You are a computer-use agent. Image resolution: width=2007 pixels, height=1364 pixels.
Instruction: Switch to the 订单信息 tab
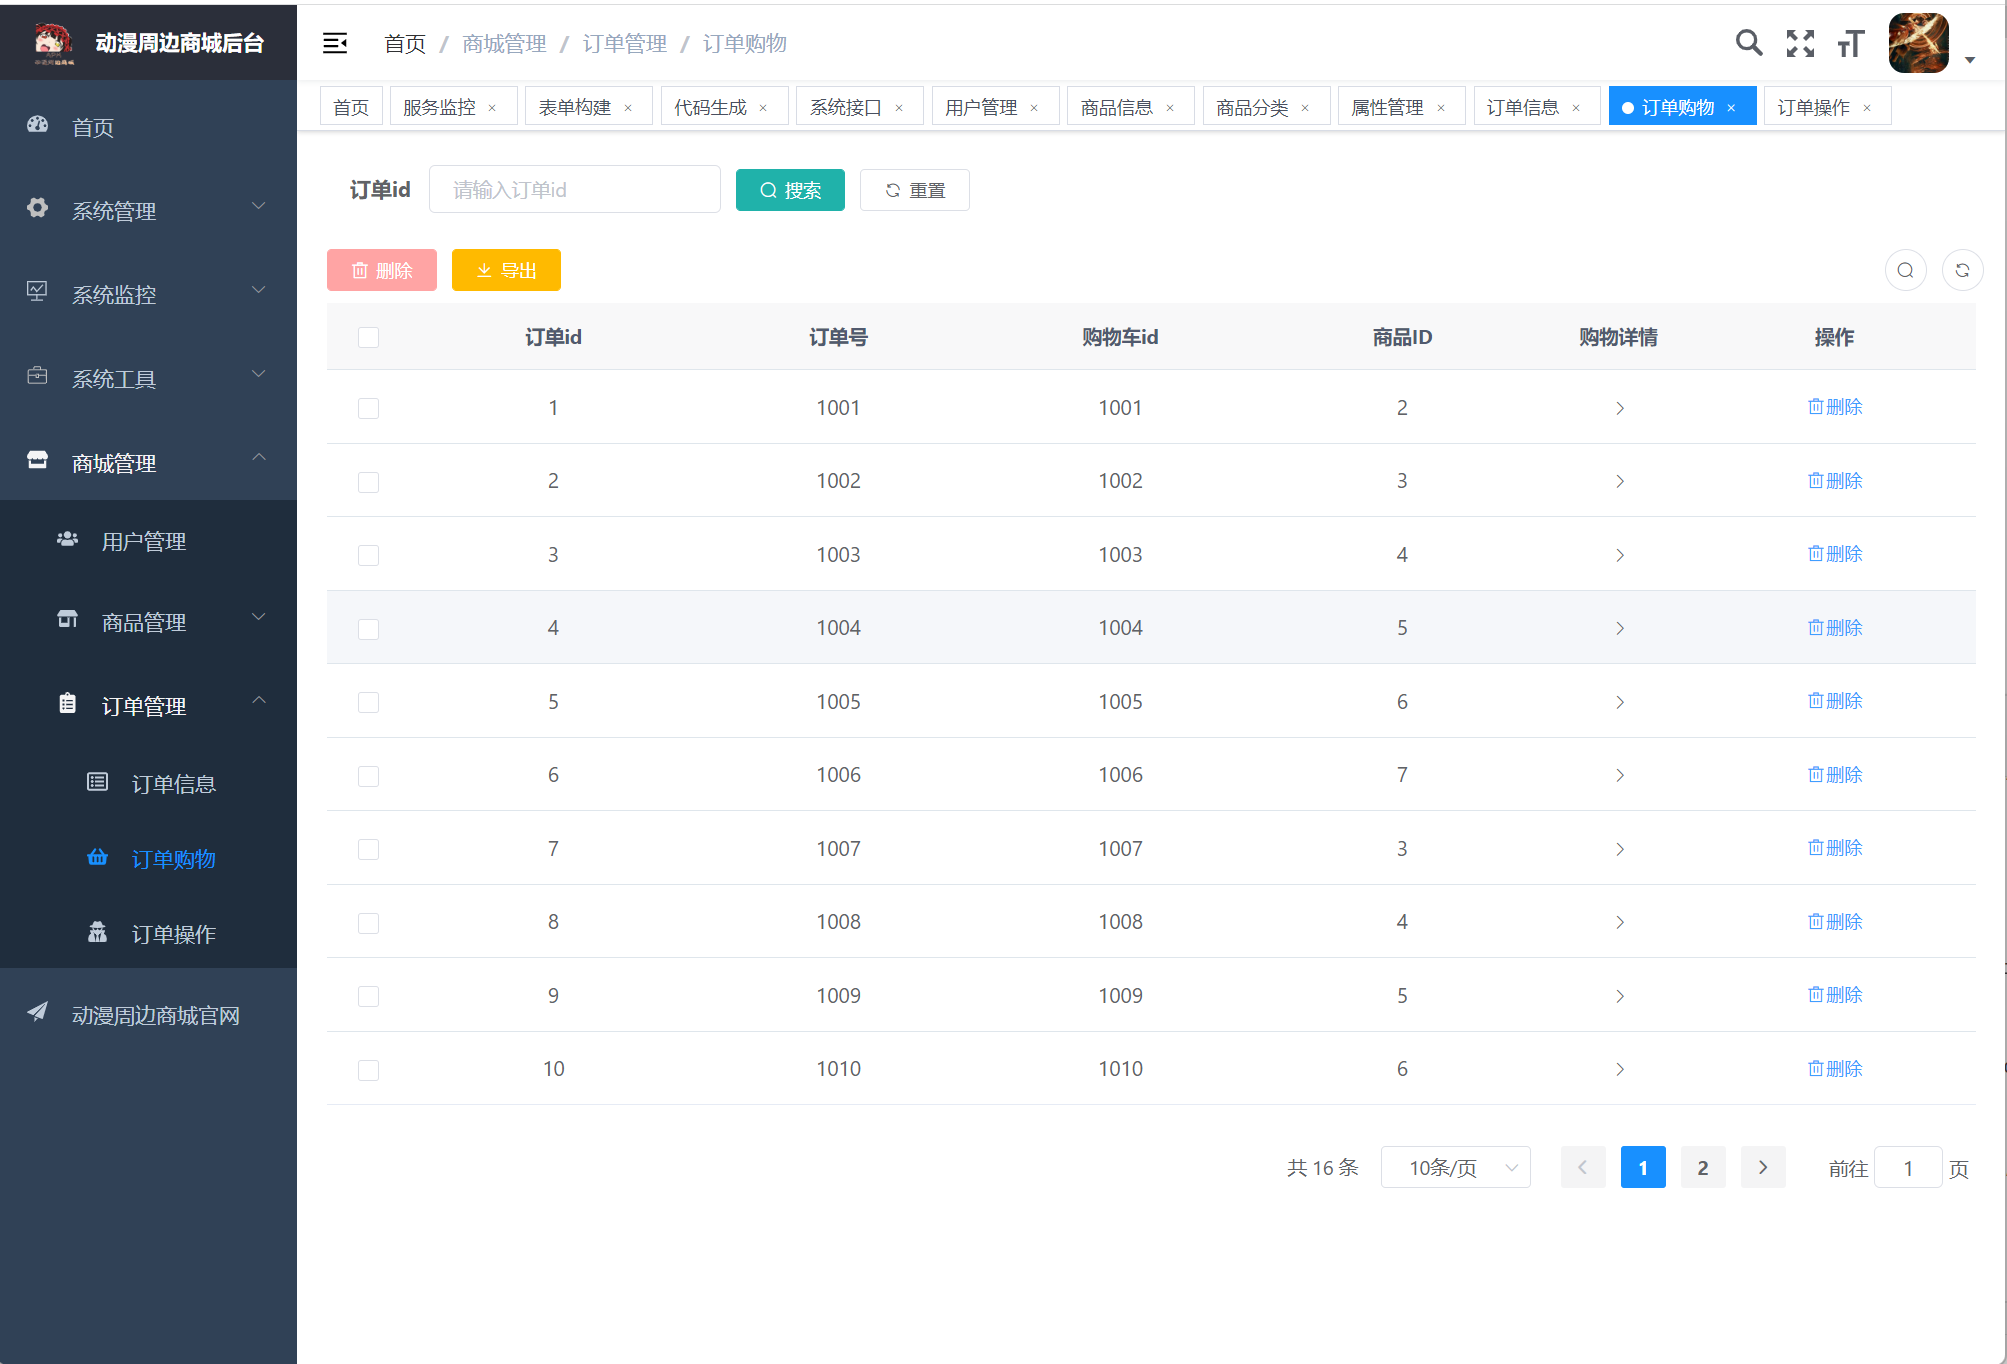pos(1522,107)
